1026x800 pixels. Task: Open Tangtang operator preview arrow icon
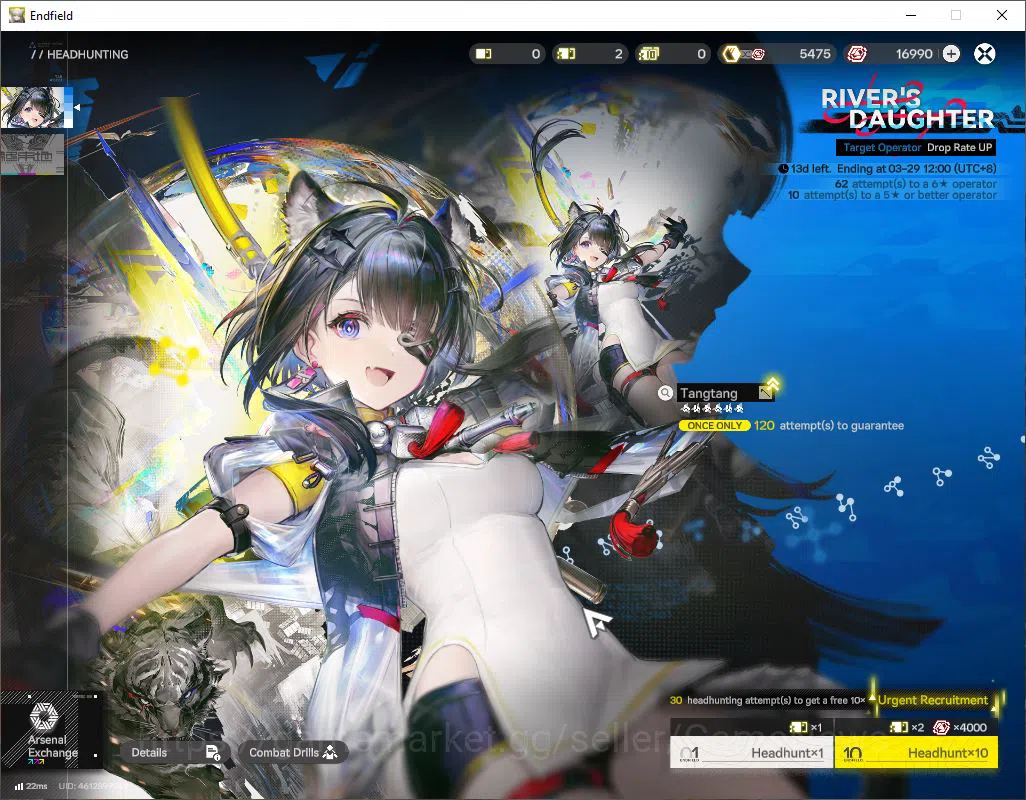tap(769, 389)
